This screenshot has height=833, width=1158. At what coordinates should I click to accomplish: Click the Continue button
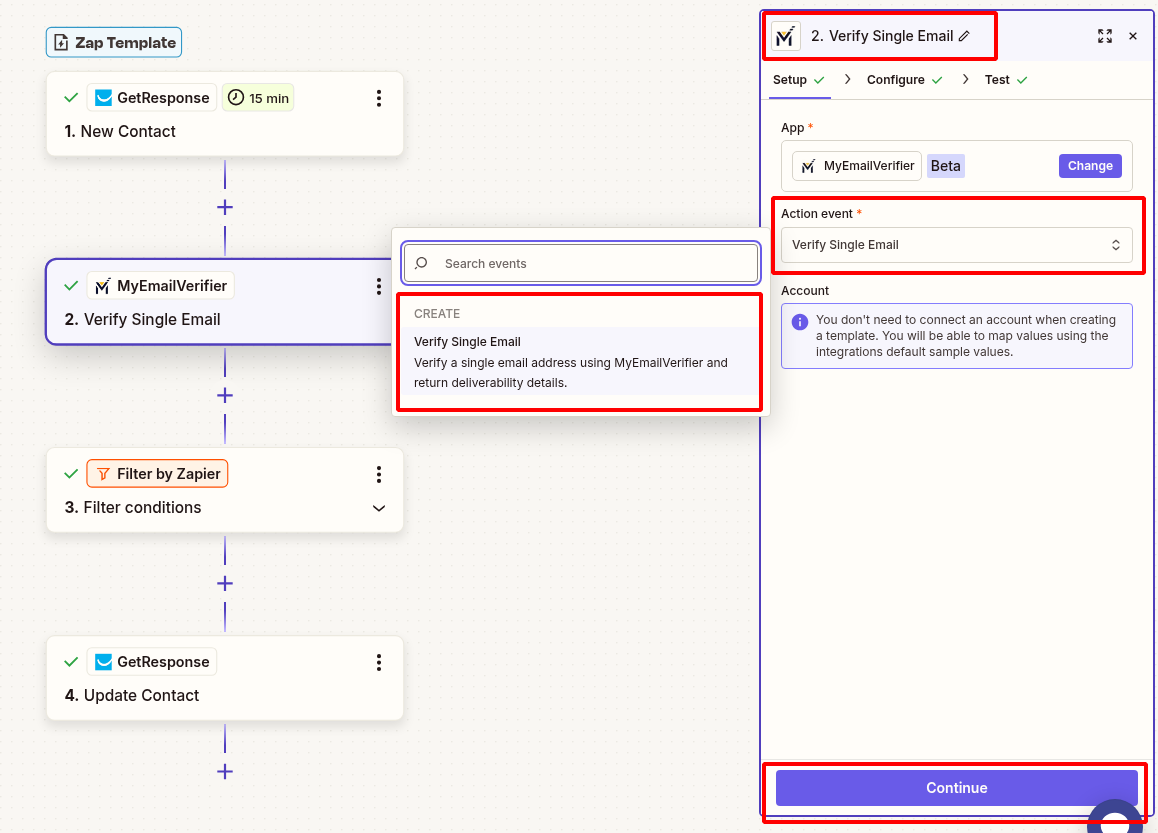[x=955, y=787]
